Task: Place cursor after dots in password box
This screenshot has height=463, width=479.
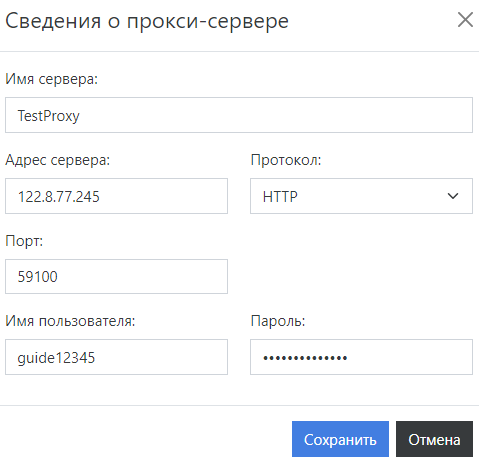Action: click(349, 358)
